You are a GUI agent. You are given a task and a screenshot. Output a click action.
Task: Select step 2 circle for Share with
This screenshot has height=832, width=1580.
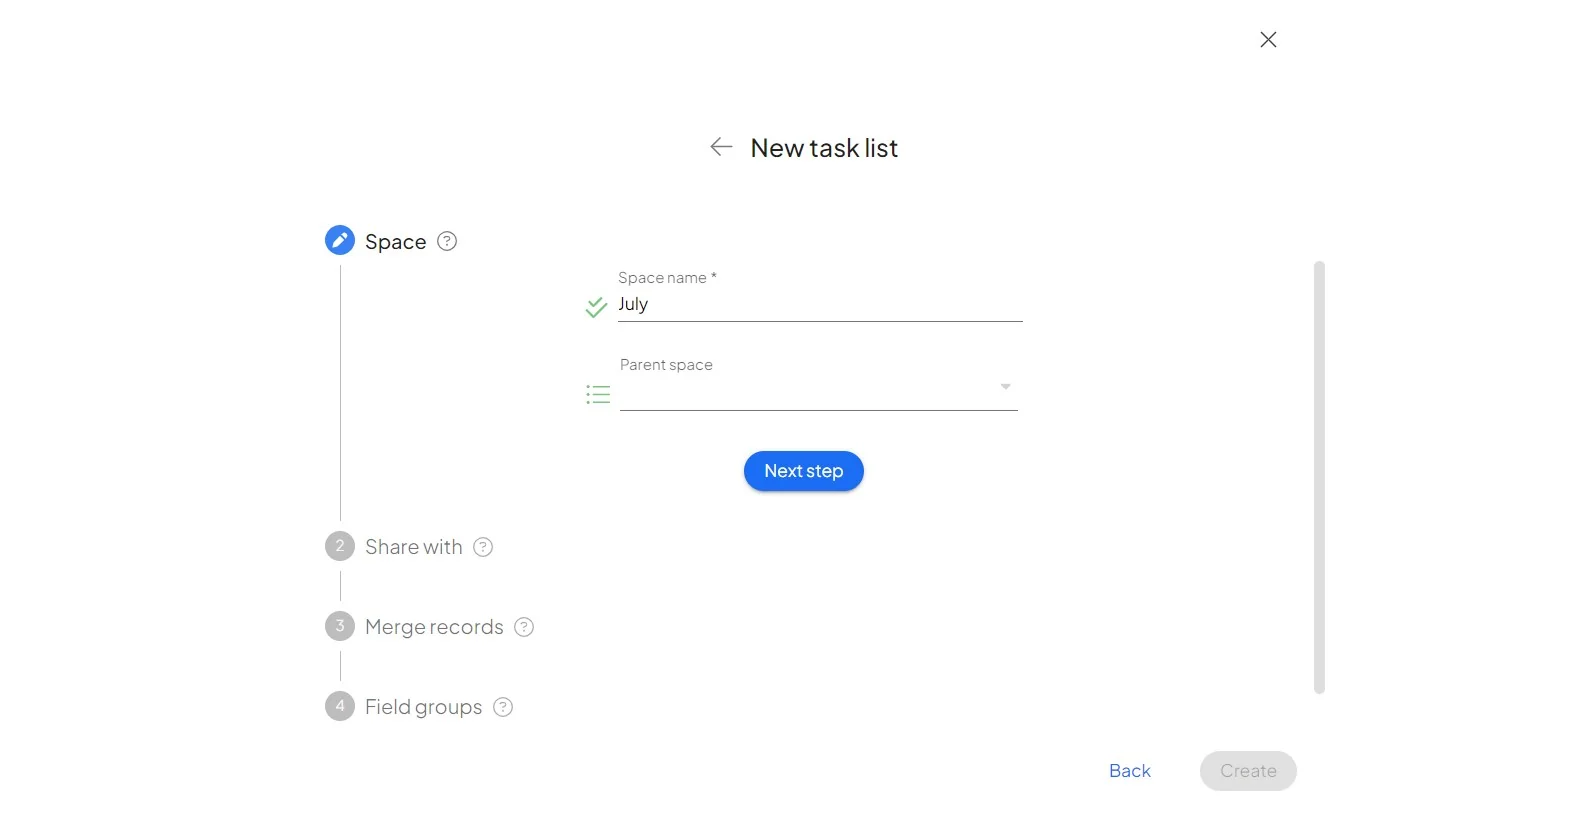pyautogui.click(x=340, y=546)
